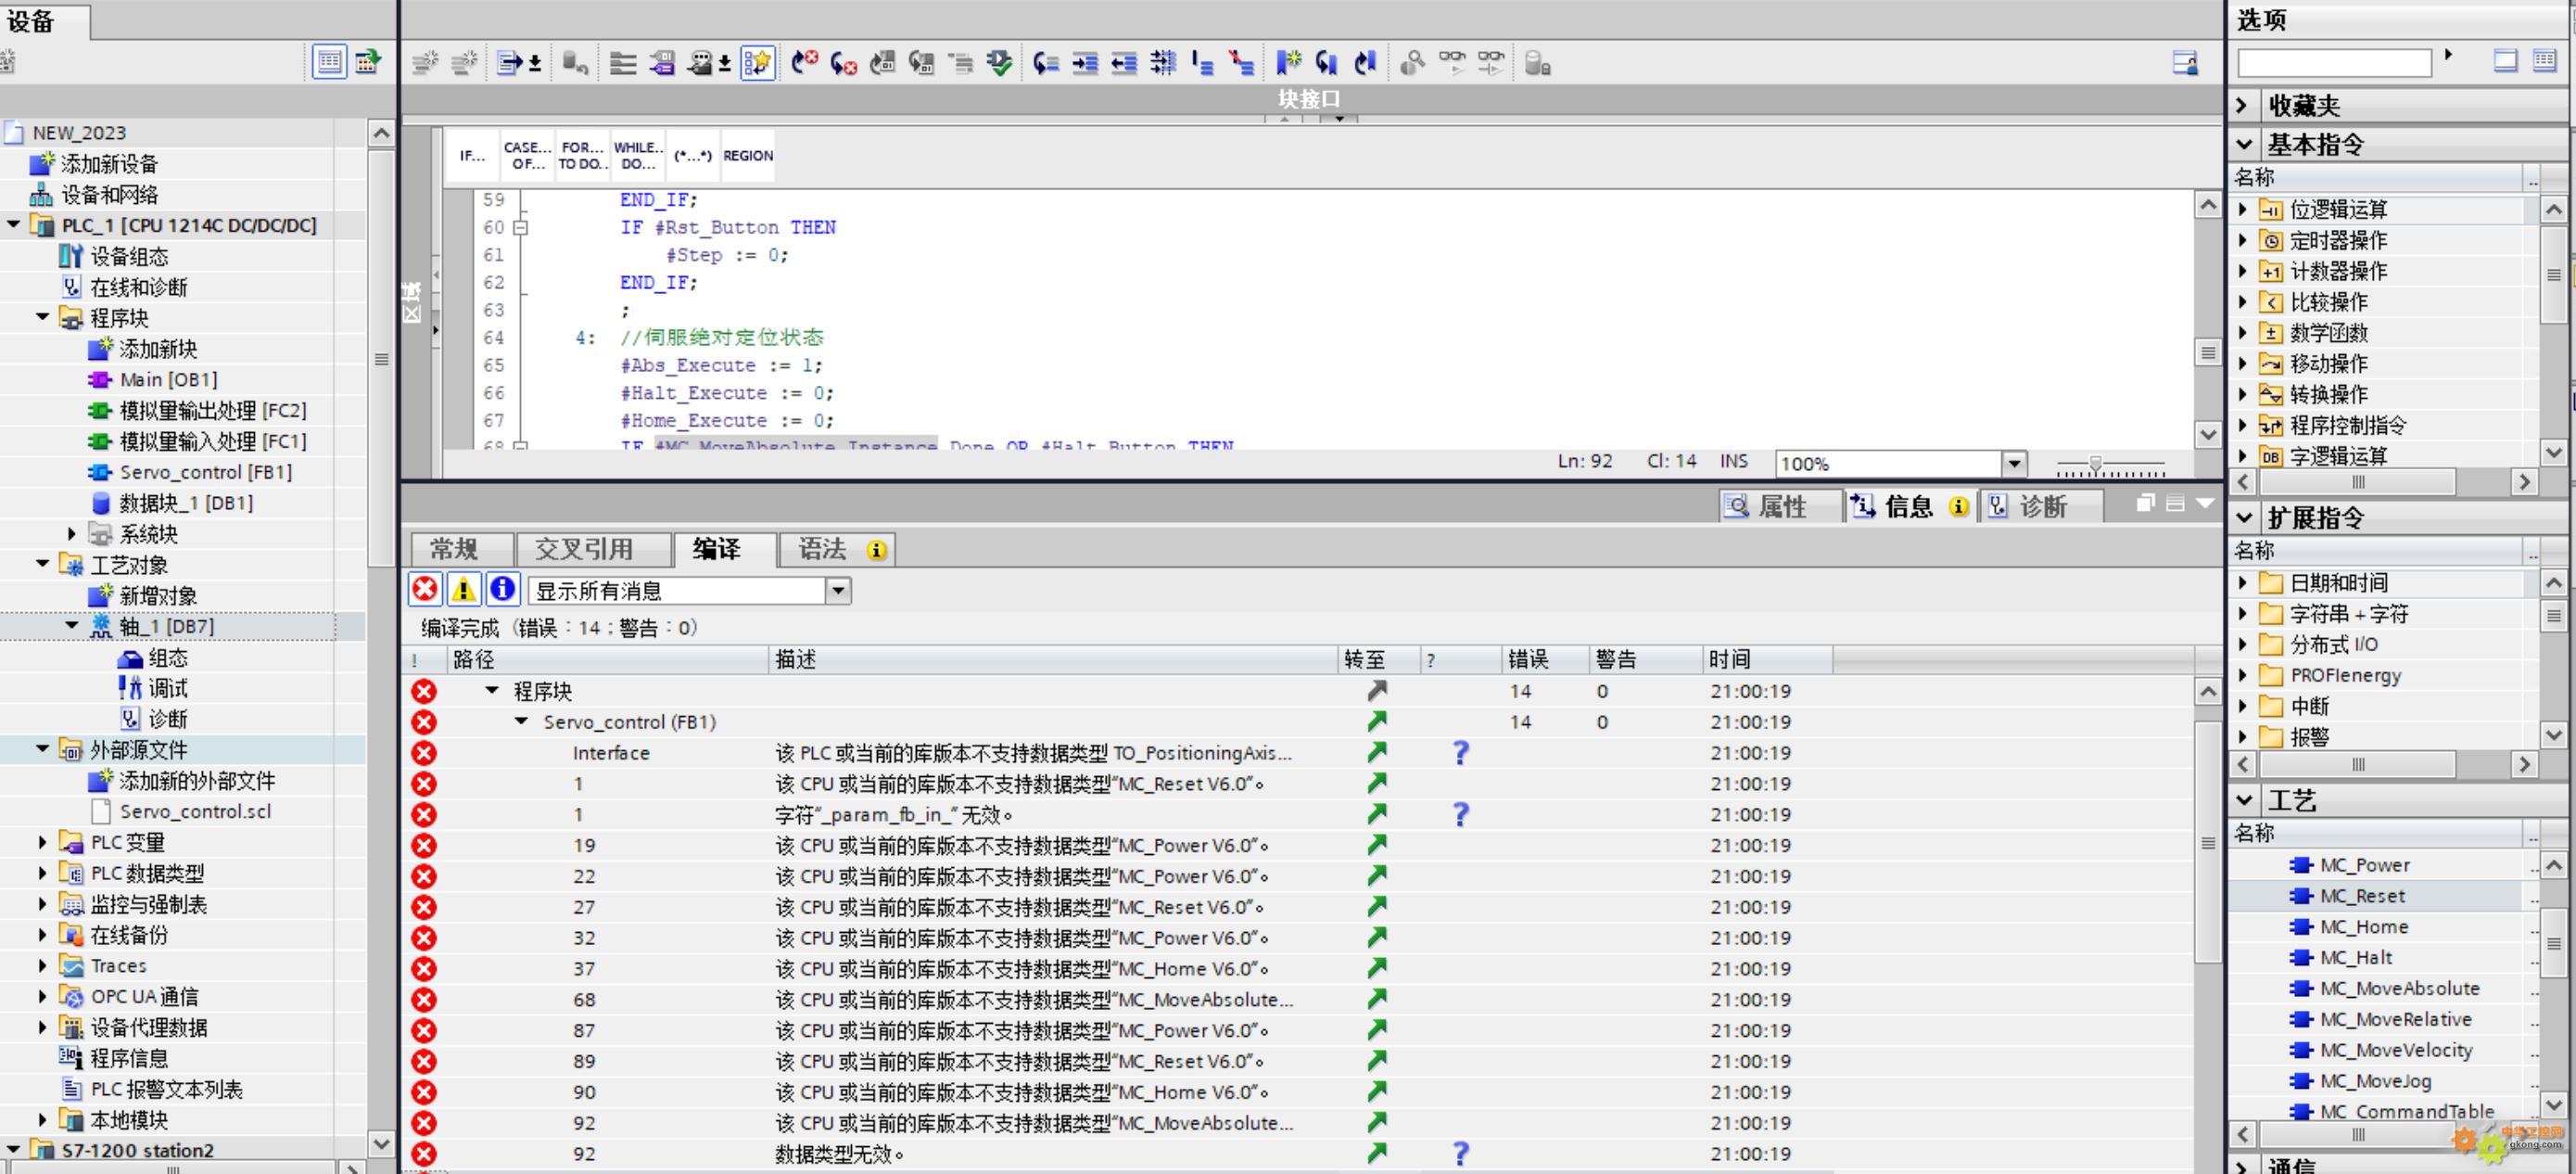
Task: Toggle the second pane view button in Options
Action: tap(2544, 61)
